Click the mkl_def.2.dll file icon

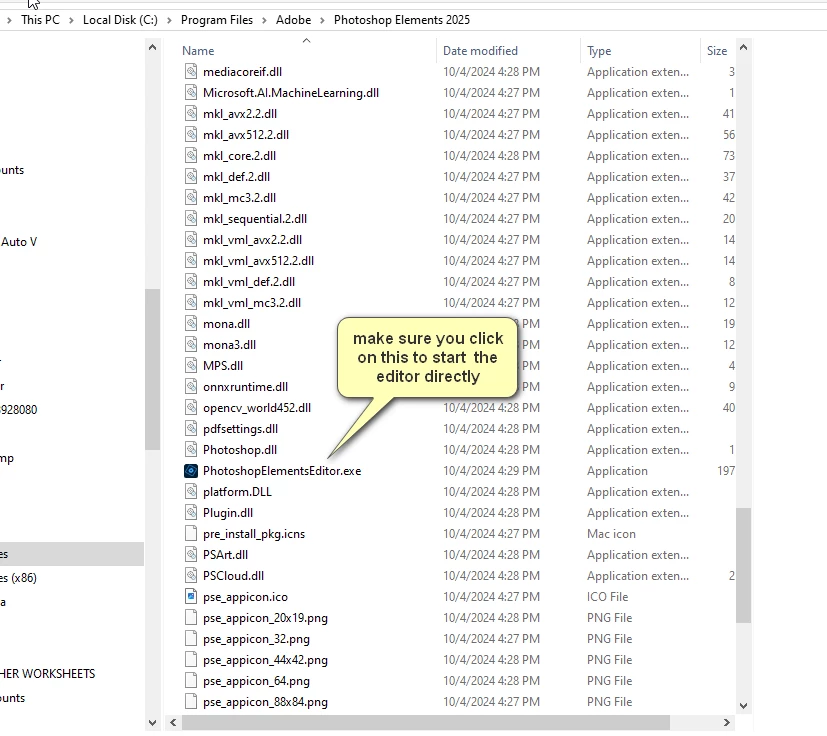pyautogui.click(x=191, y=176)
